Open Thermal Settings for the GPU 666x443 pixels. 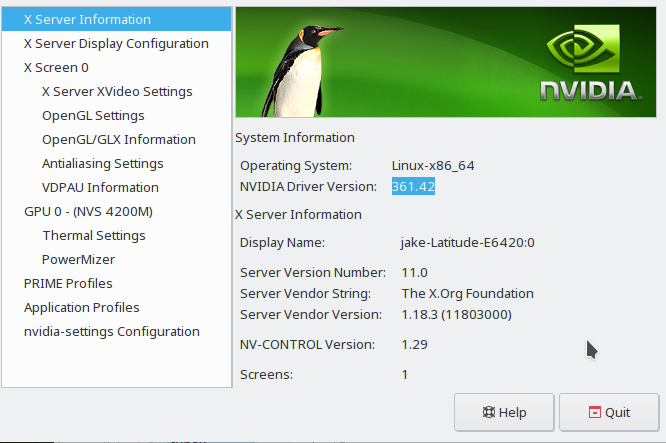click(93, 236)
